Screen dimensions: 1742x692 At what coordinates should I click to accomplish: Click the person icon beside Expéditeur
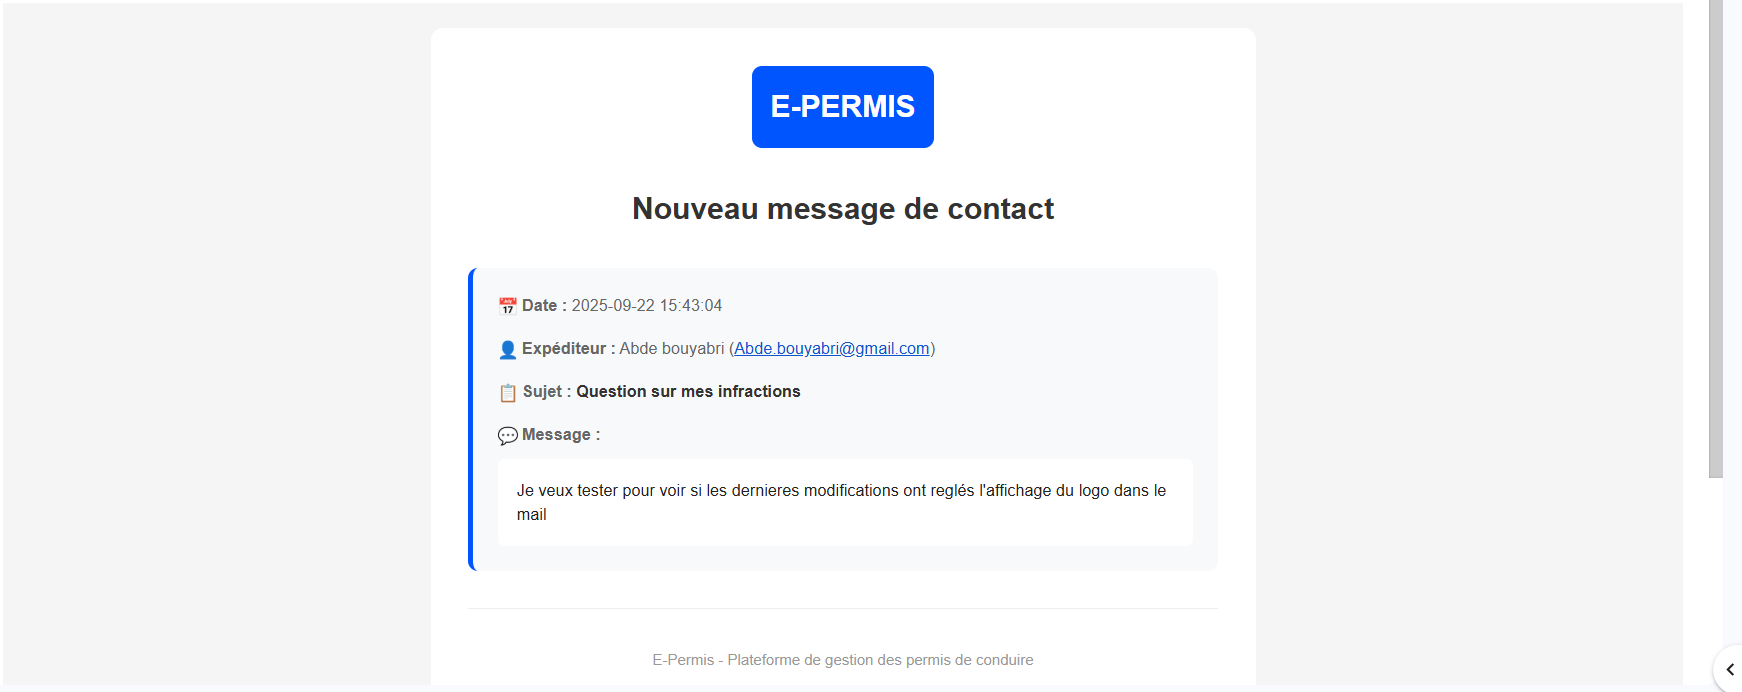click(508, 349)
